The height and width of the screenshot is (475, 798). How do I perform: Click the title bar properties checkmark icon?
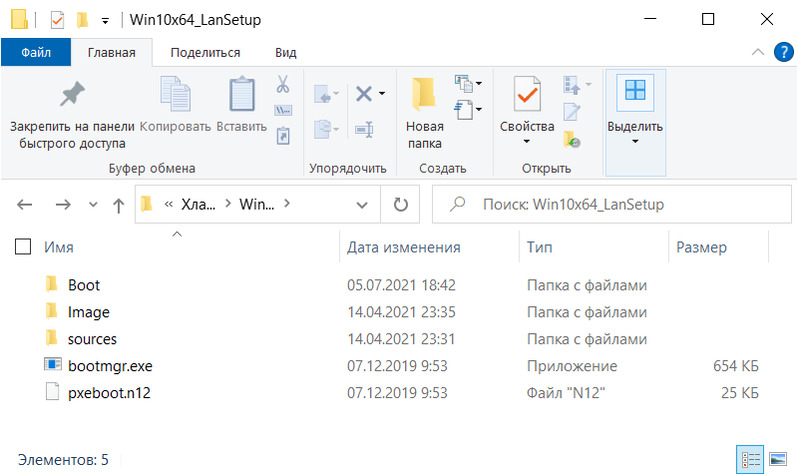click(x=58, y=20)
